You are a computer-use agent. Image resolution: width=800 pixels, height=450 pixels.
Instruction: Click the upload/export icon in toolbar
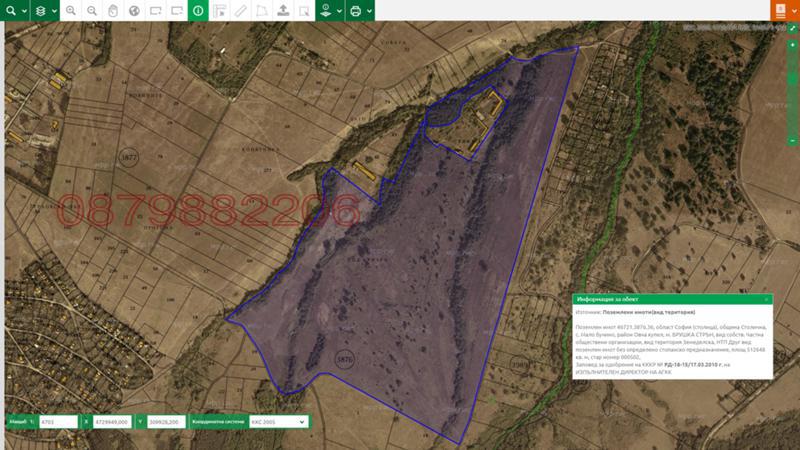283,11
